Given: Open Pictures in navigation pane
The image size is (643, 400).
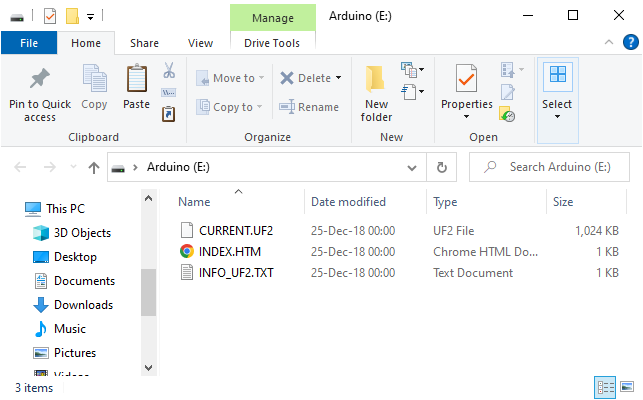Looking at the screenshot, I should [x=75, y=353].
